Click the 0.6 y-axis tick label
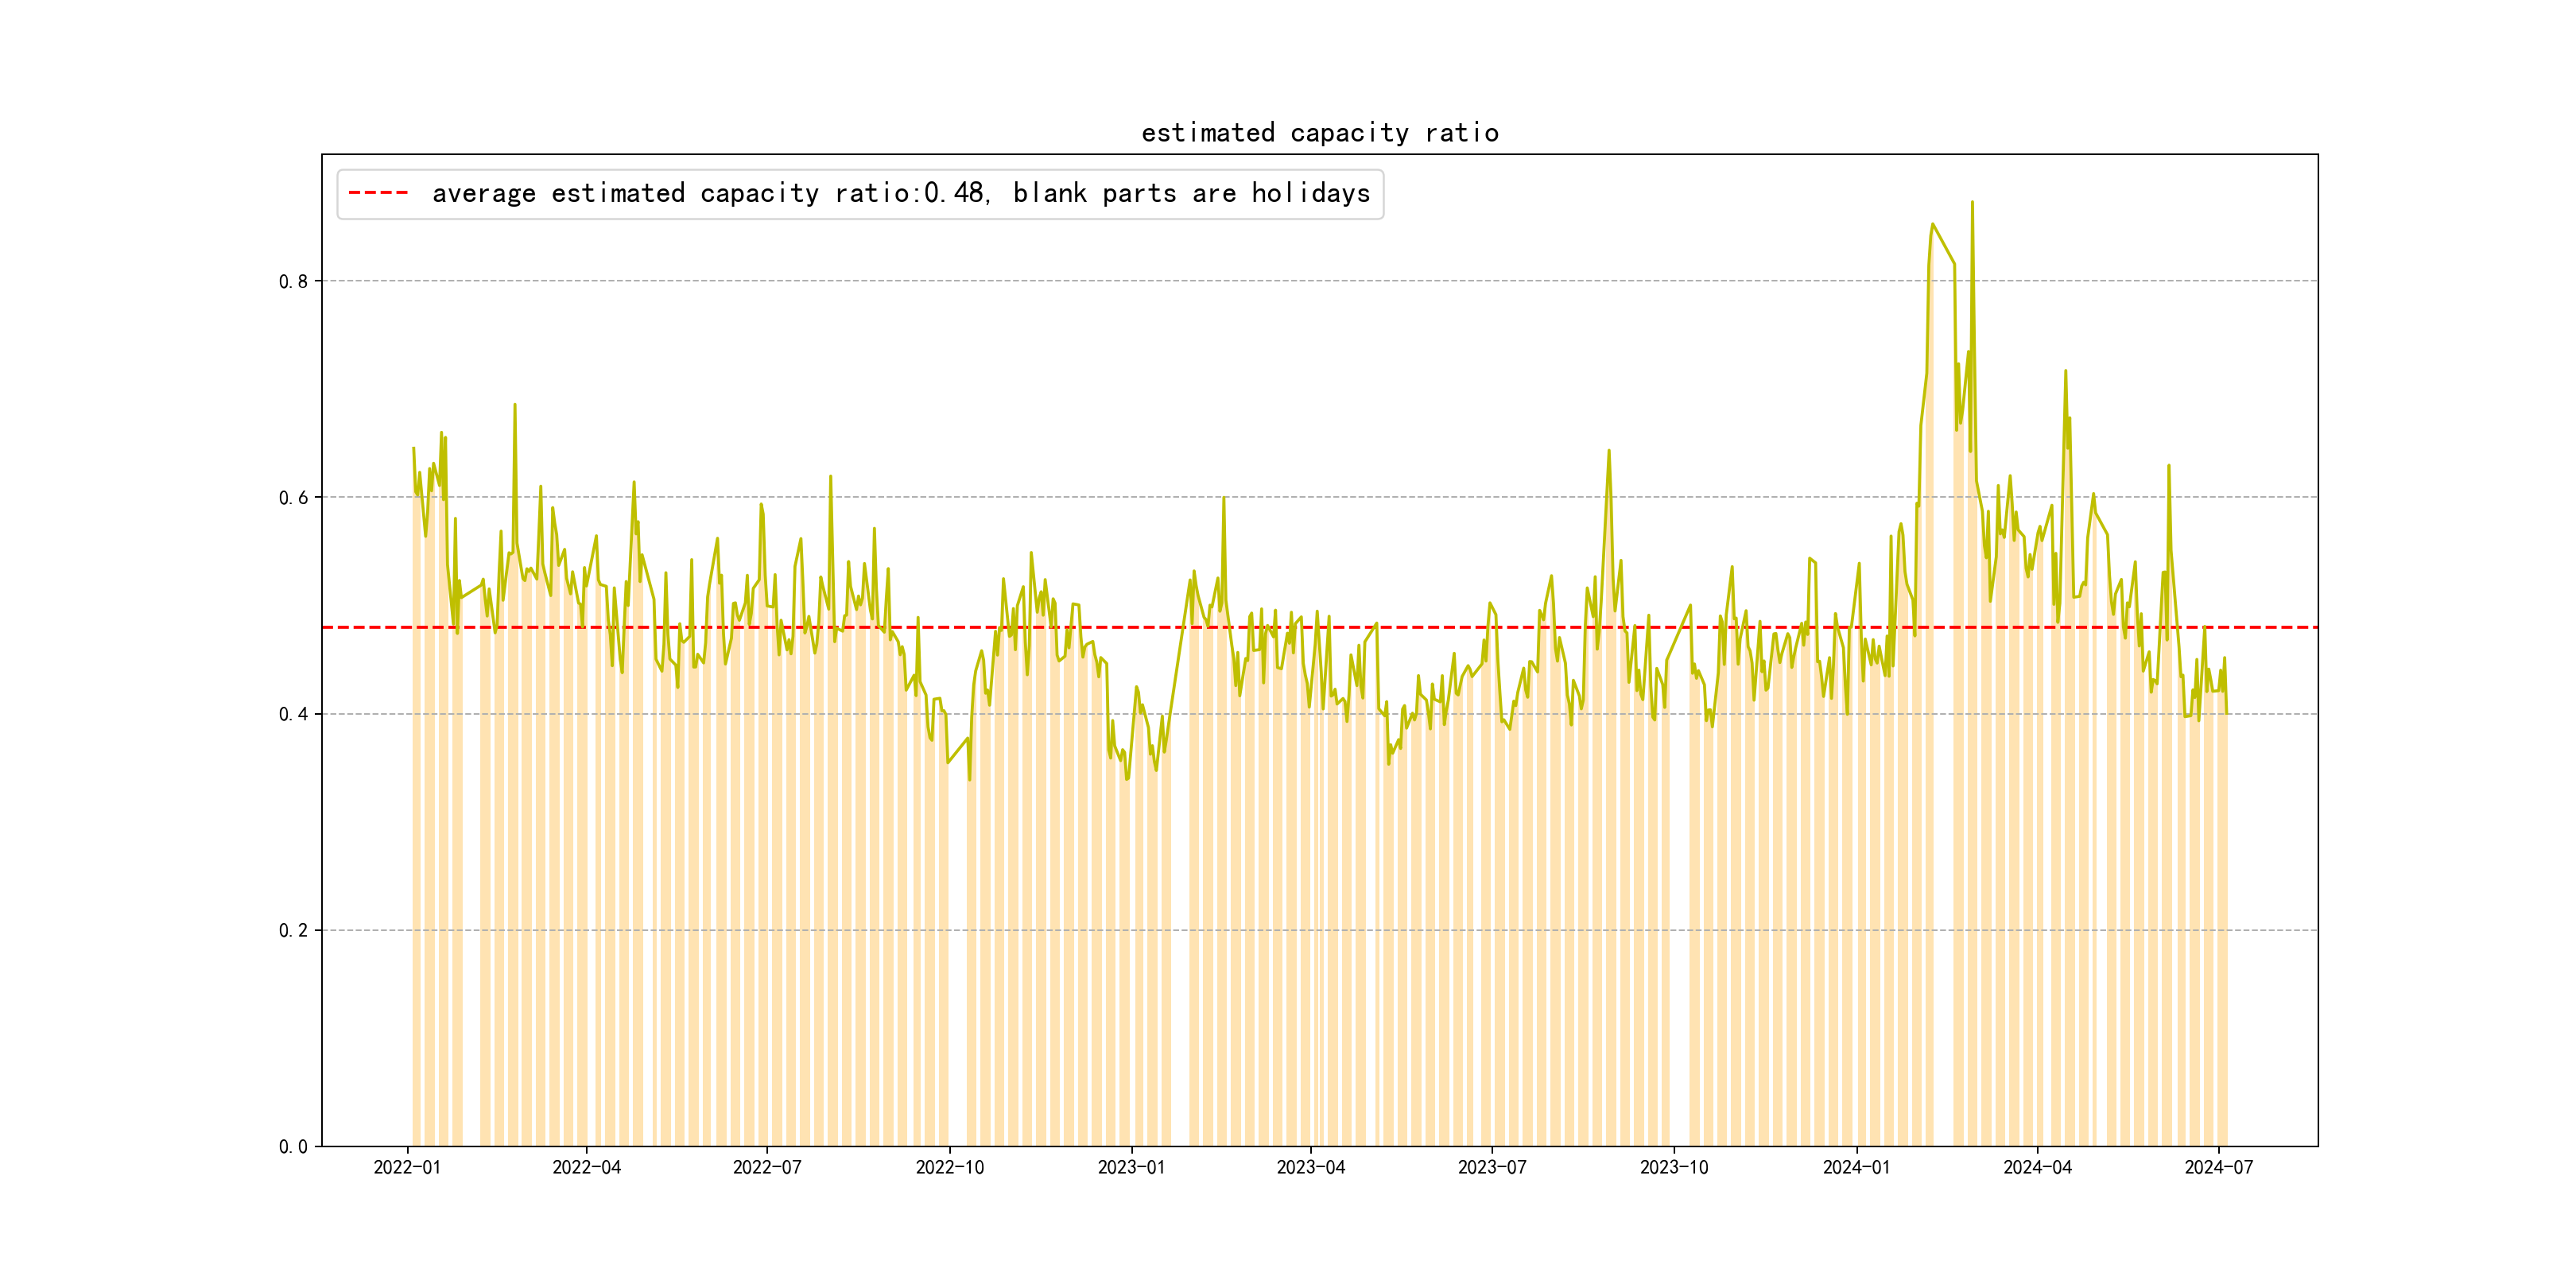 pyautogui.click(x=293, y=498)
